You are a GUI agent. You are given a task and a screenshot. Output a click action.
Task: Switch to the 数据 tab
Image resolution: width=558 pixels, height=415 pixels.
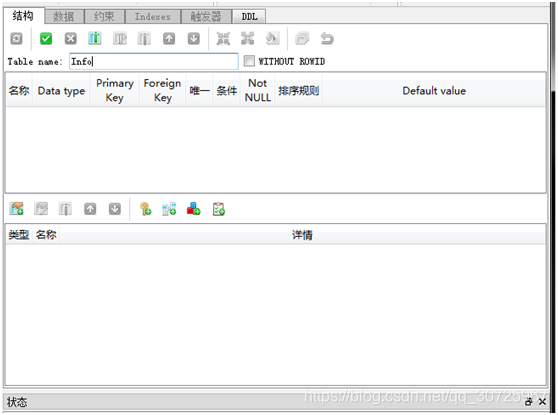pos(64,16)
